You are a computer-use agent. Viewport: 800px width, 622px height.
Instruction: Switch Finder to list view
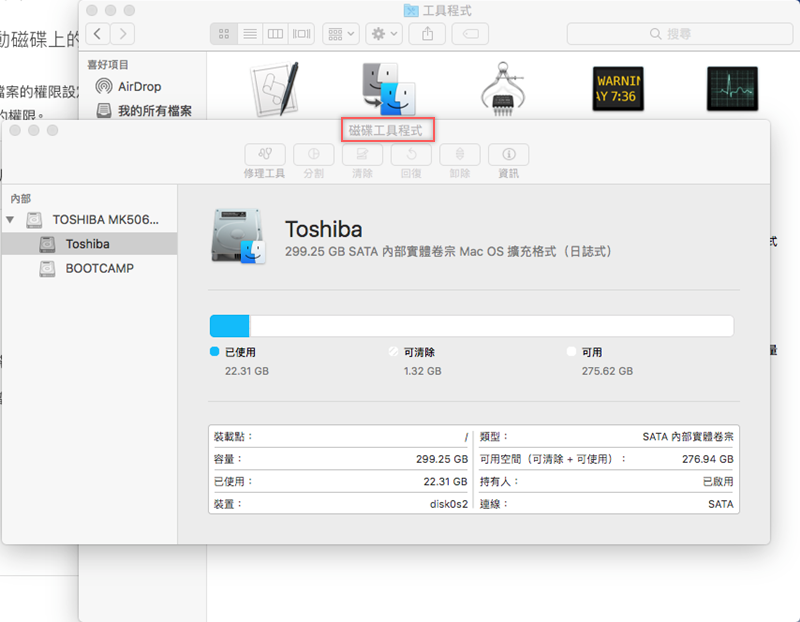(x=250, y=34)
